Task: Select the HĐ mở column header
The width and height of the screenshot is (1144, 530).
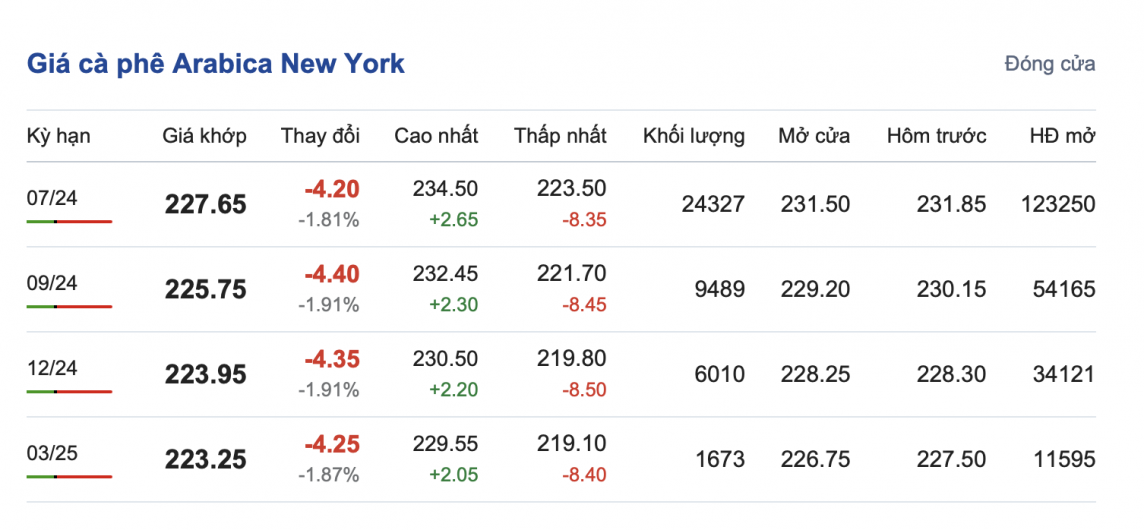Action: pos(1062,136)
